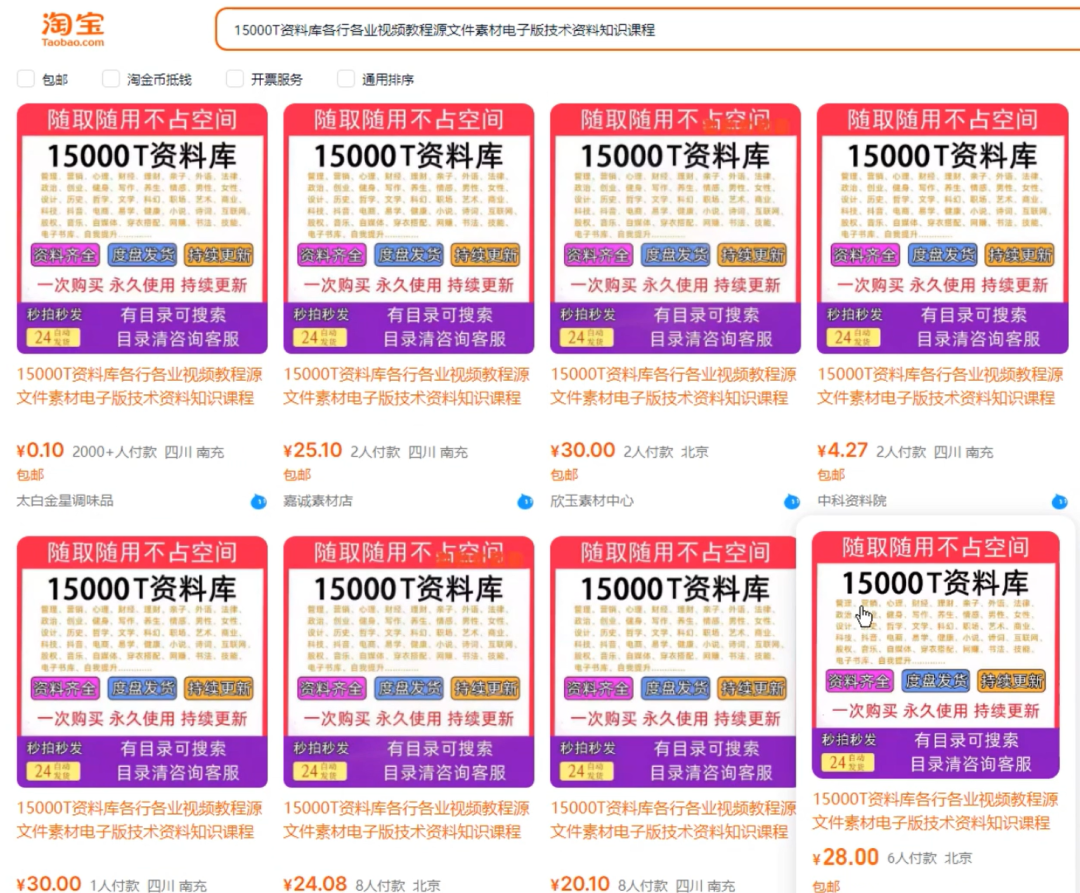The image size is (1080, 893).
Task: Click Wangwang chat icon for 太白金星调味品
Action: pos(258,501)
